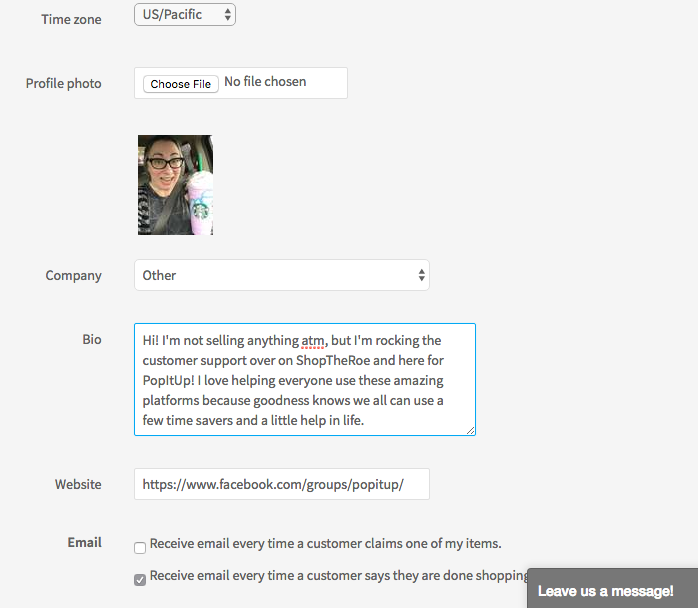Screen dimensions: 698x608
Task: Click the underlined word 'atm' in the bio
Action: click(x=312, y=341)
